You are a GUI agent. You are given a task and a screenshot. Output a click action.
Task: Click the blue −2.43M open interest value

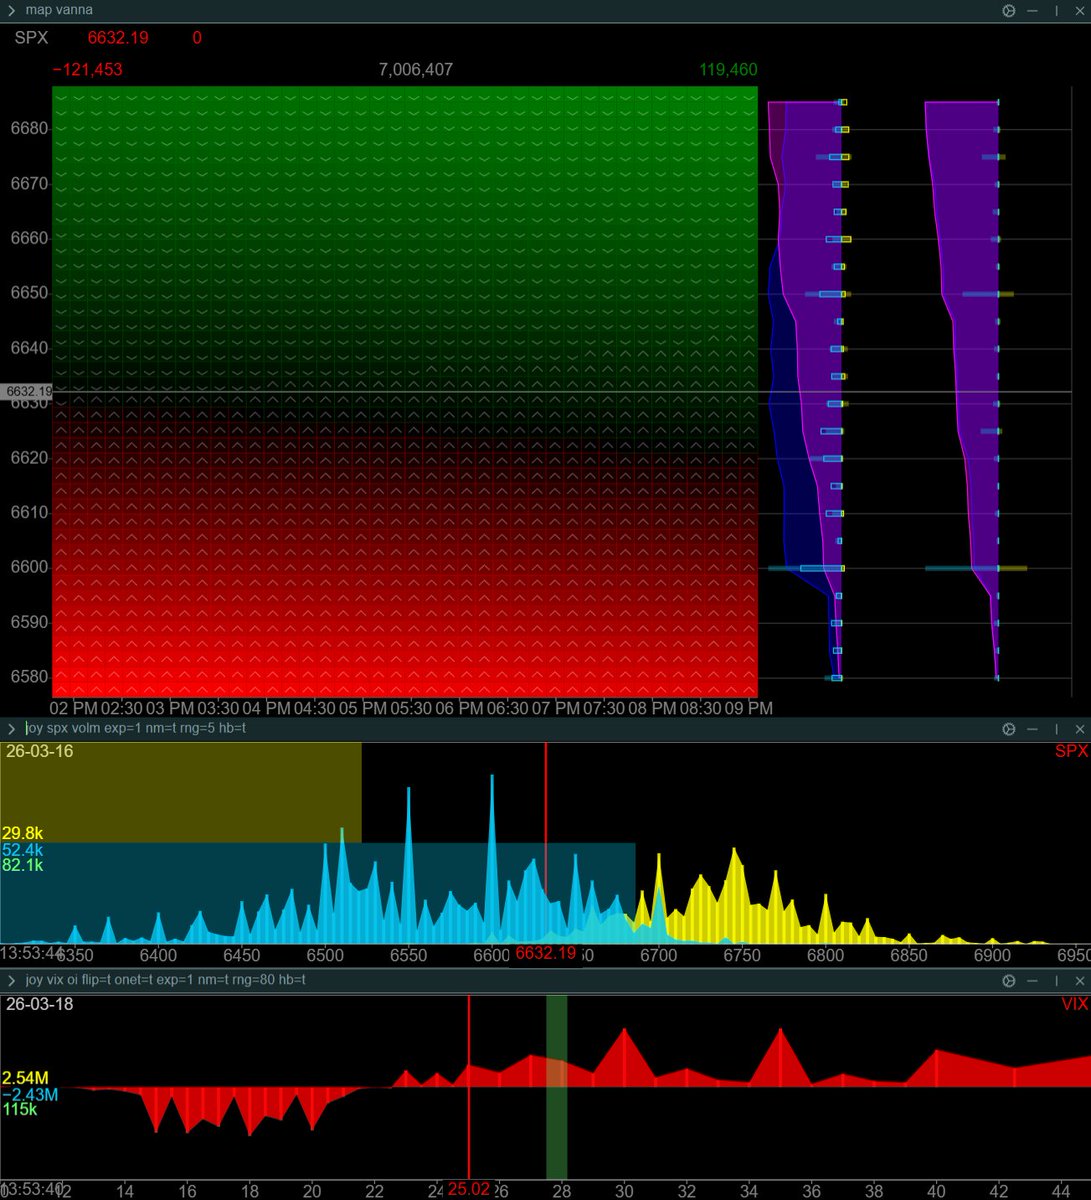pos(30,1094)
